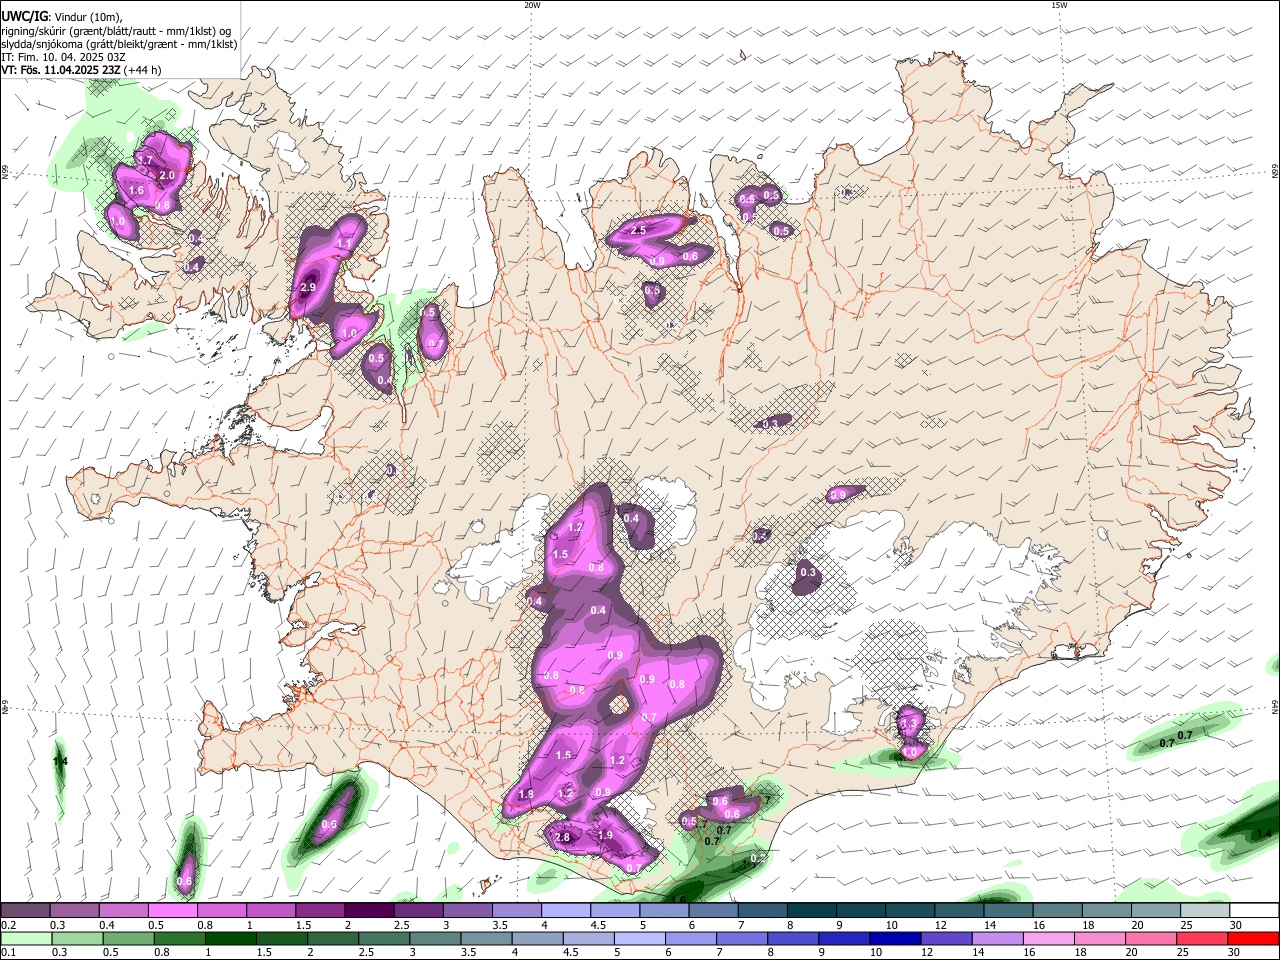1280x960 pixels.
Task: Click the 'IT: Fim. 10. 04. 2025 03Z' line
Action: click(63, 57)
